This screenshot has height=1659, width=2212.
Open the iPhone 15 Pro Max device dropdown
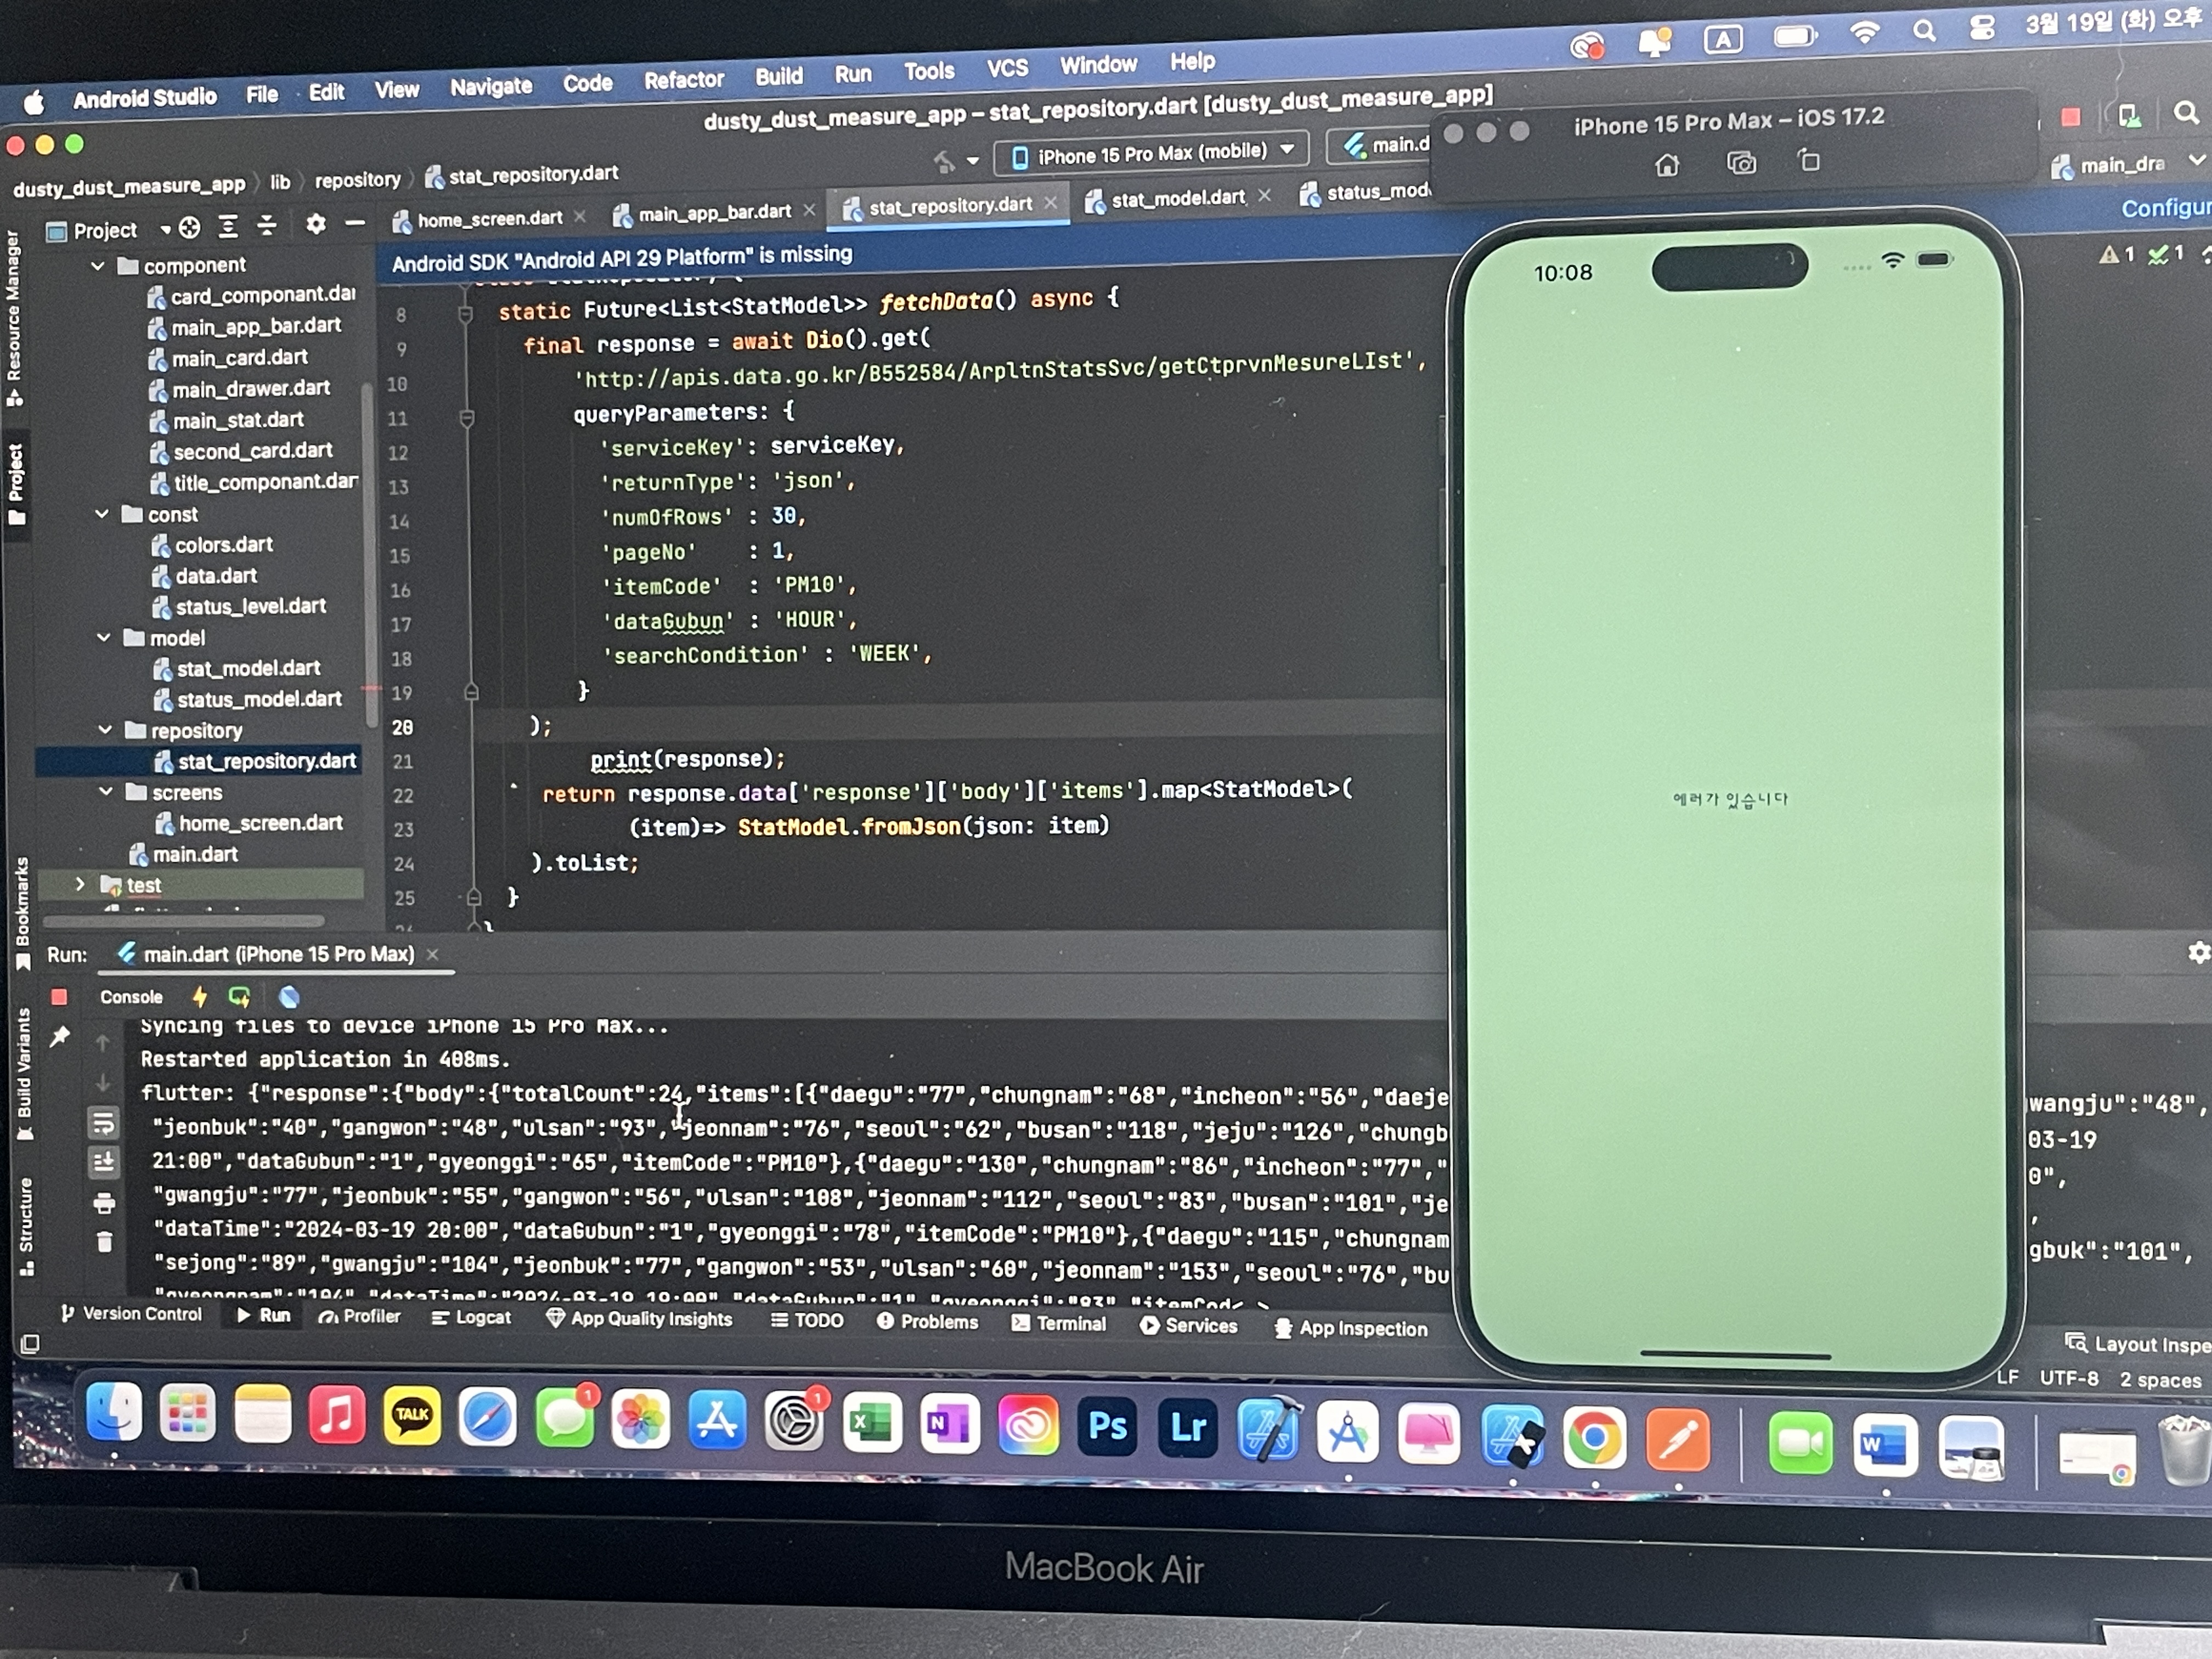point(1152,154)
